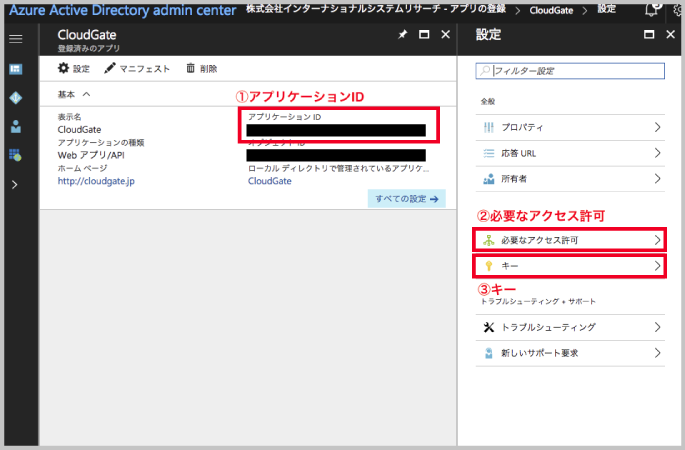The image size is (685, 450).
Task: Open the enterprise applications grid icon
Action: pyautogui.click(x=15, y=155)
